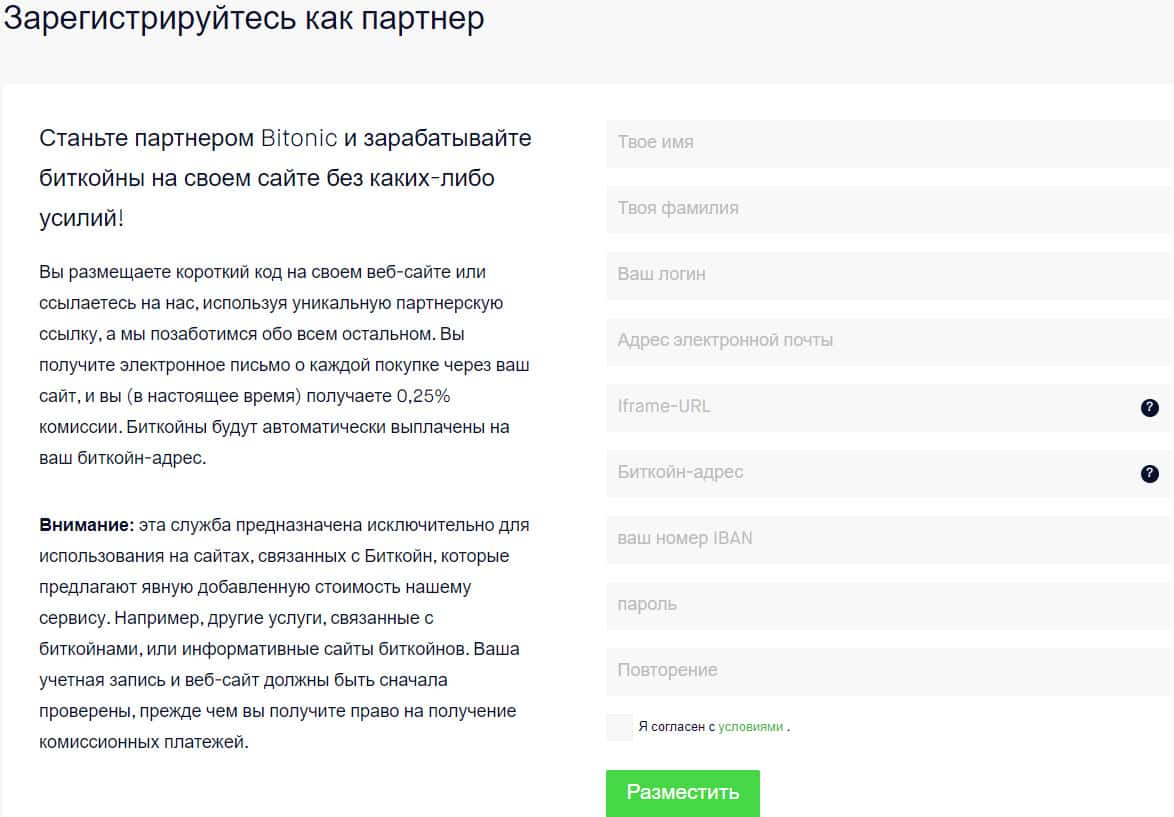Image resolution: width=1174 pixels, height=817 pixels.
Task: Click the 'пароль' password field
Action: click(x=888, y=605)
